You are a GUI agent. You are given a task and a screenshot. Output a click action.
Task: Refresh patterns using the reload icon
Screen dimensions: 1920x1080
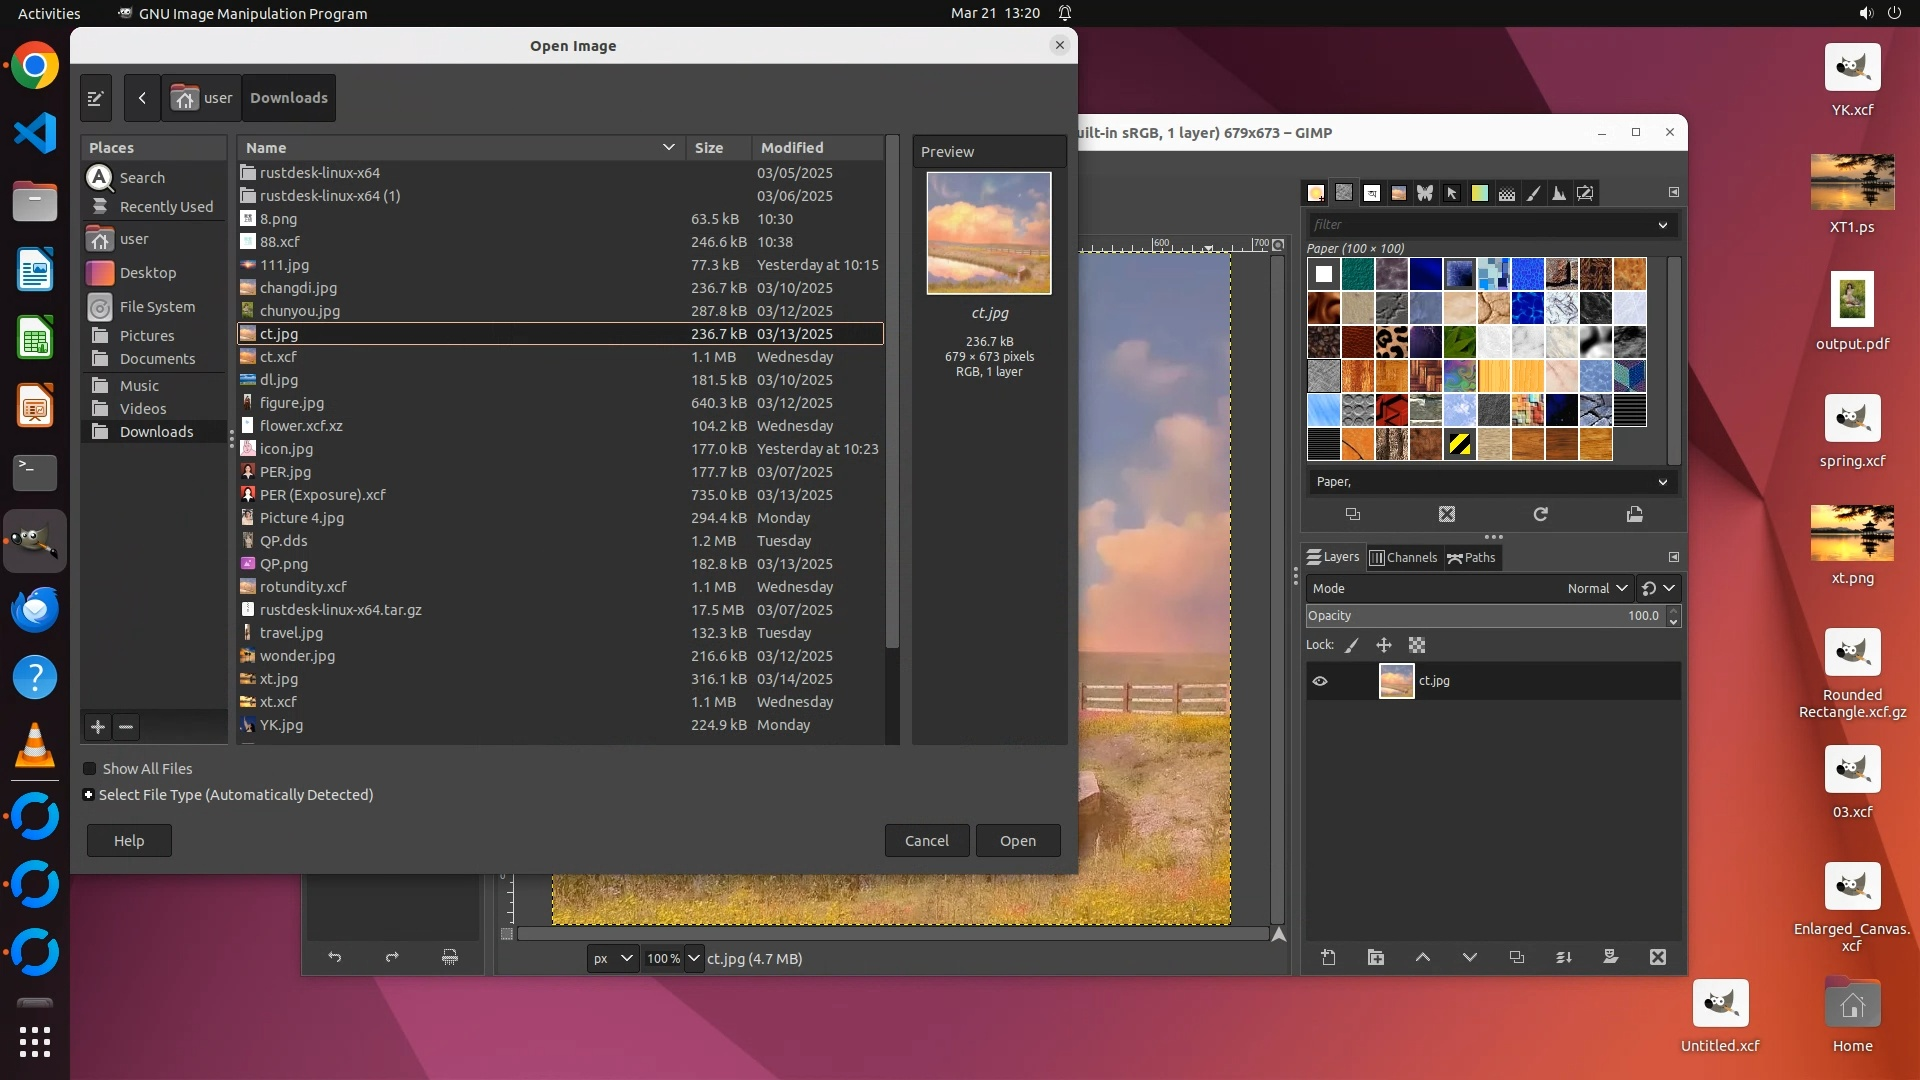point(1540,514)
